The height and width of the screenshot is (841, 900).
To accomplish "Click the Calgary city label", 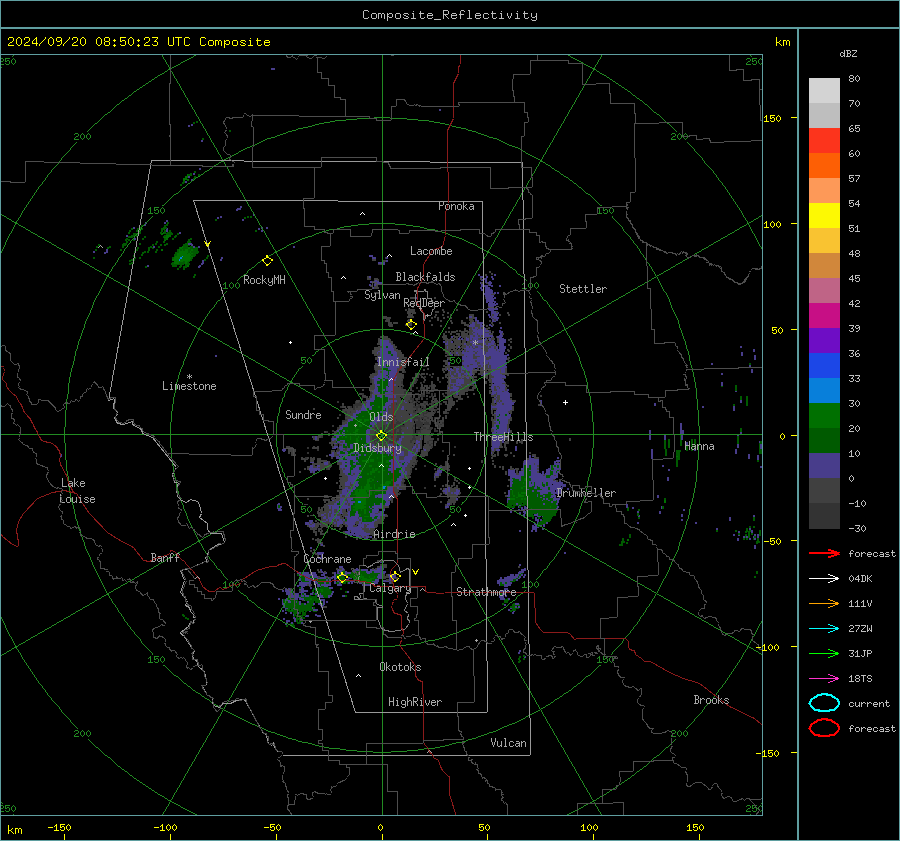I will tap(390, 588).
